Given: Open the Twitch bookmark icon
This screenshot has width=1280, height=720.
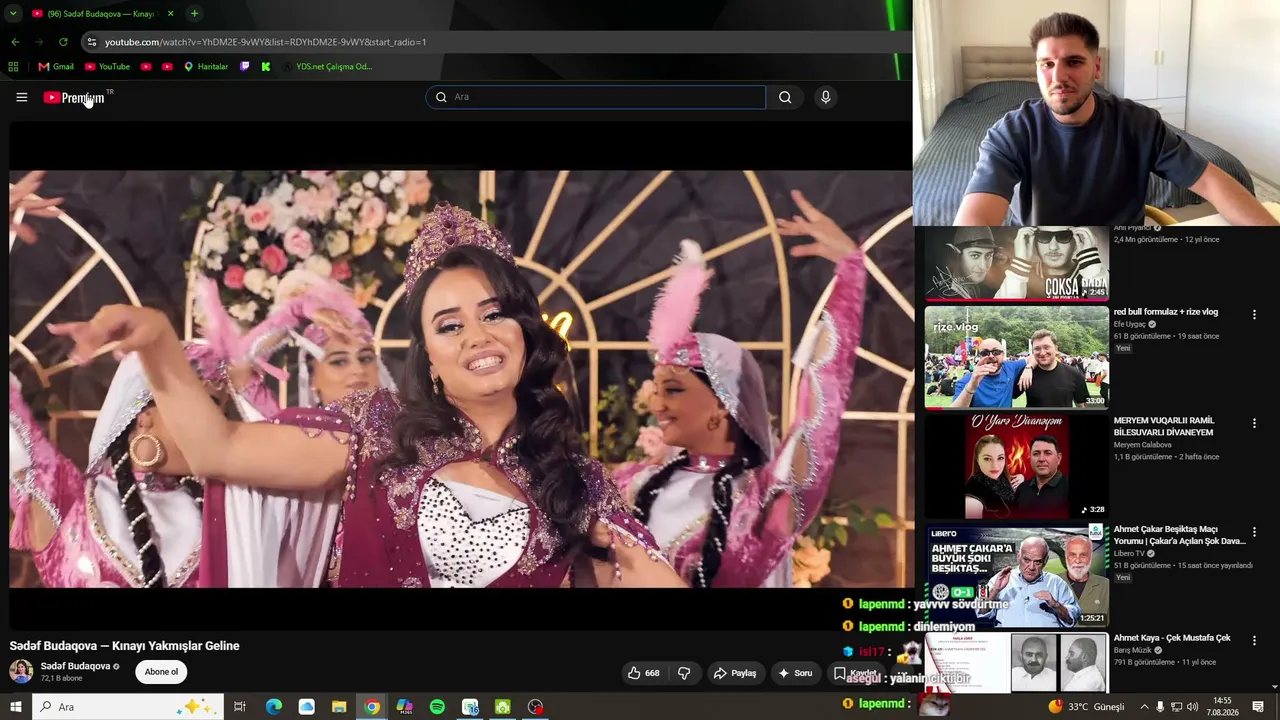Looking at the screenshot, I should (x=245, y=67).
